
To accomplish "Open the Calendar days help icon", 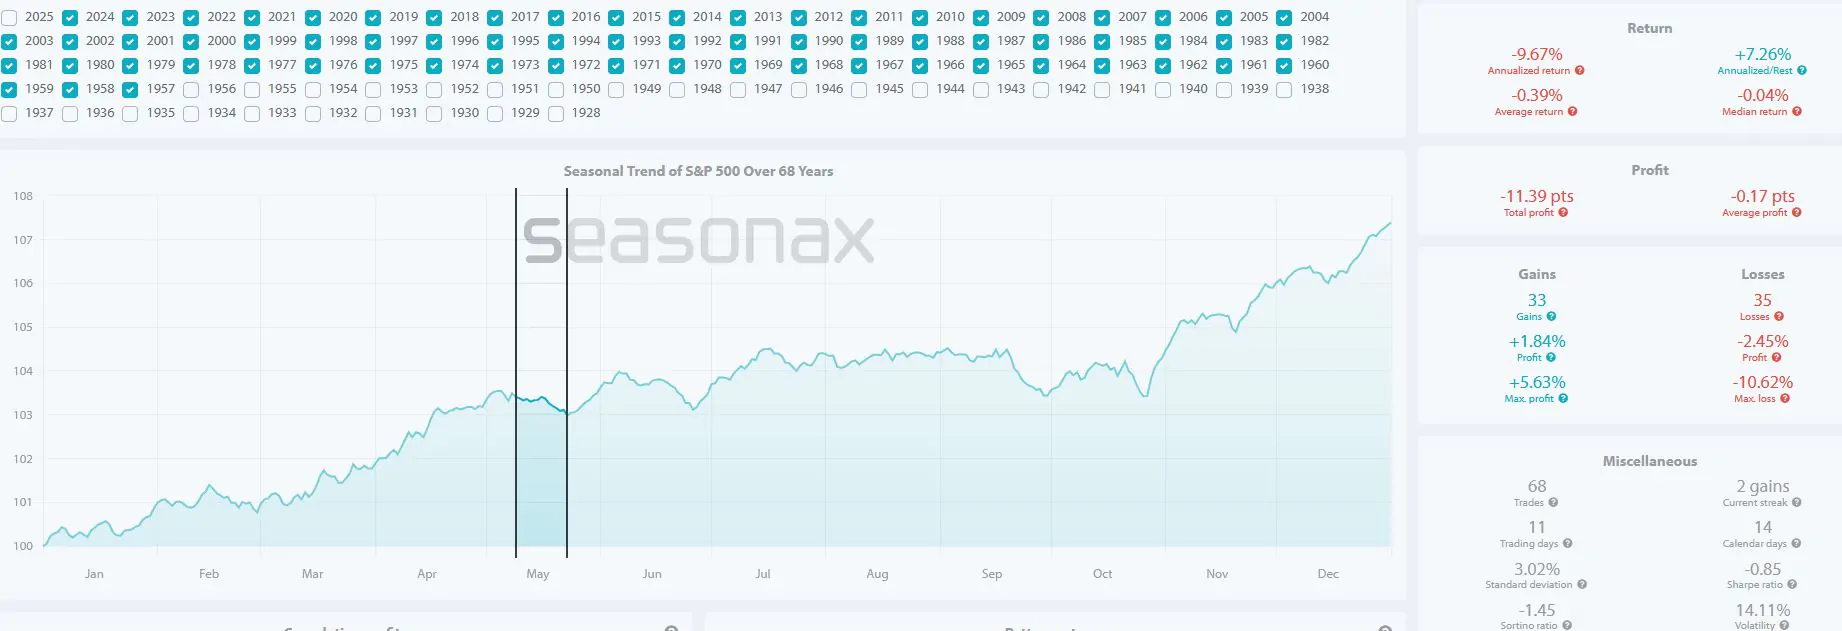I will pyautogui.click(x=1796, y=544).
